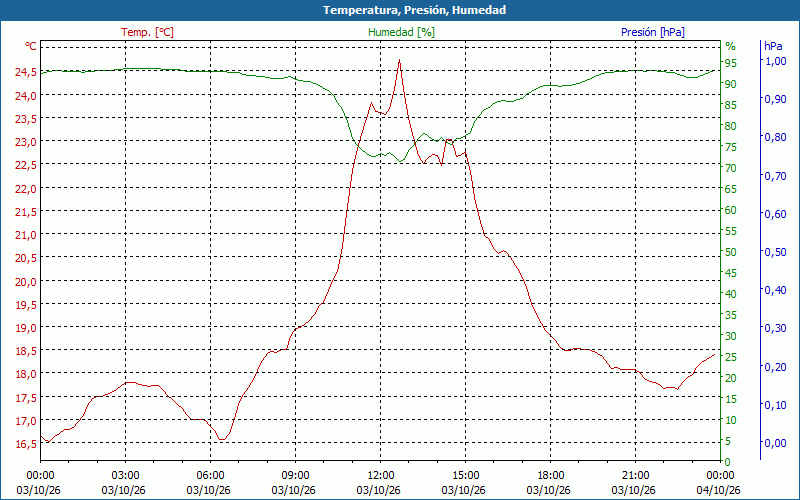The height and width of the screenshot is (500, 800).
Task: Click the '23,5' temperature axis value
Action: [26, 119]
